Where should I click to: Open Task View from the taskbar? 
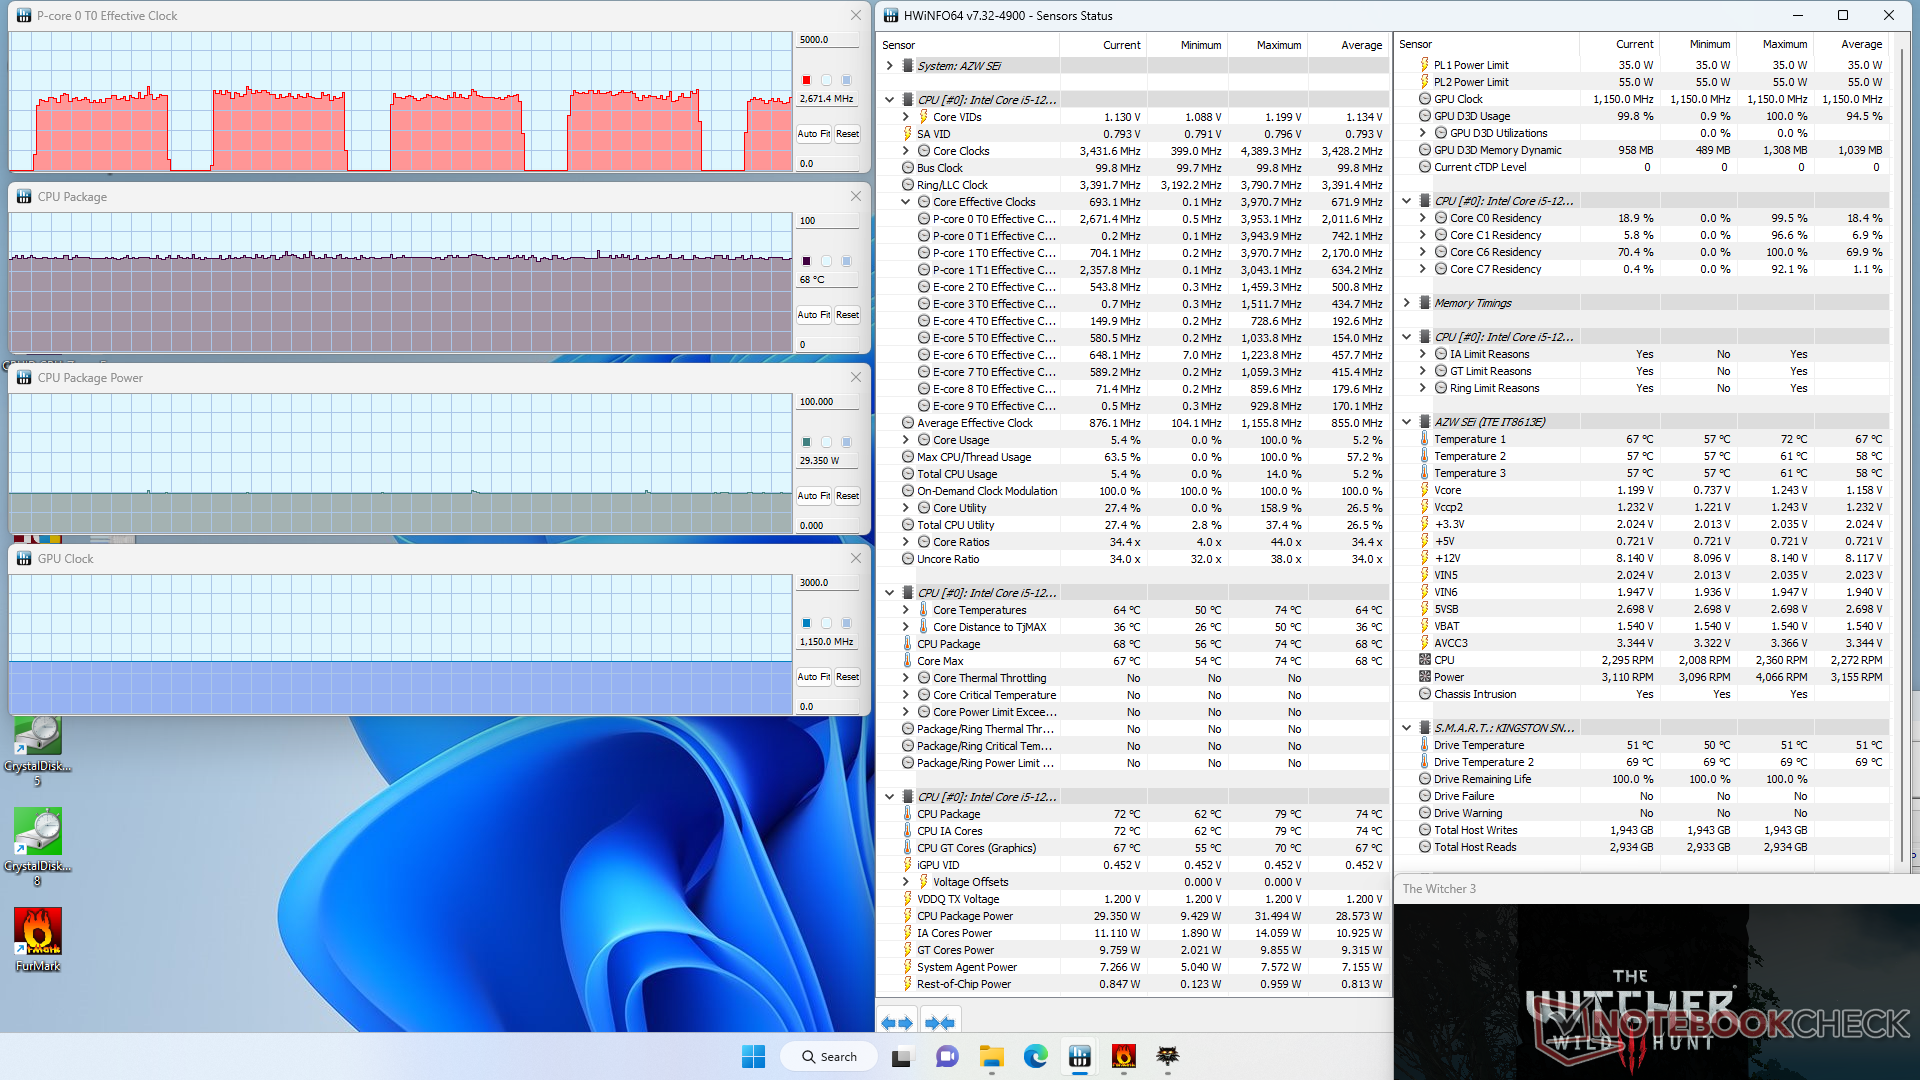pyautogui.click(x=902, y=1056)
